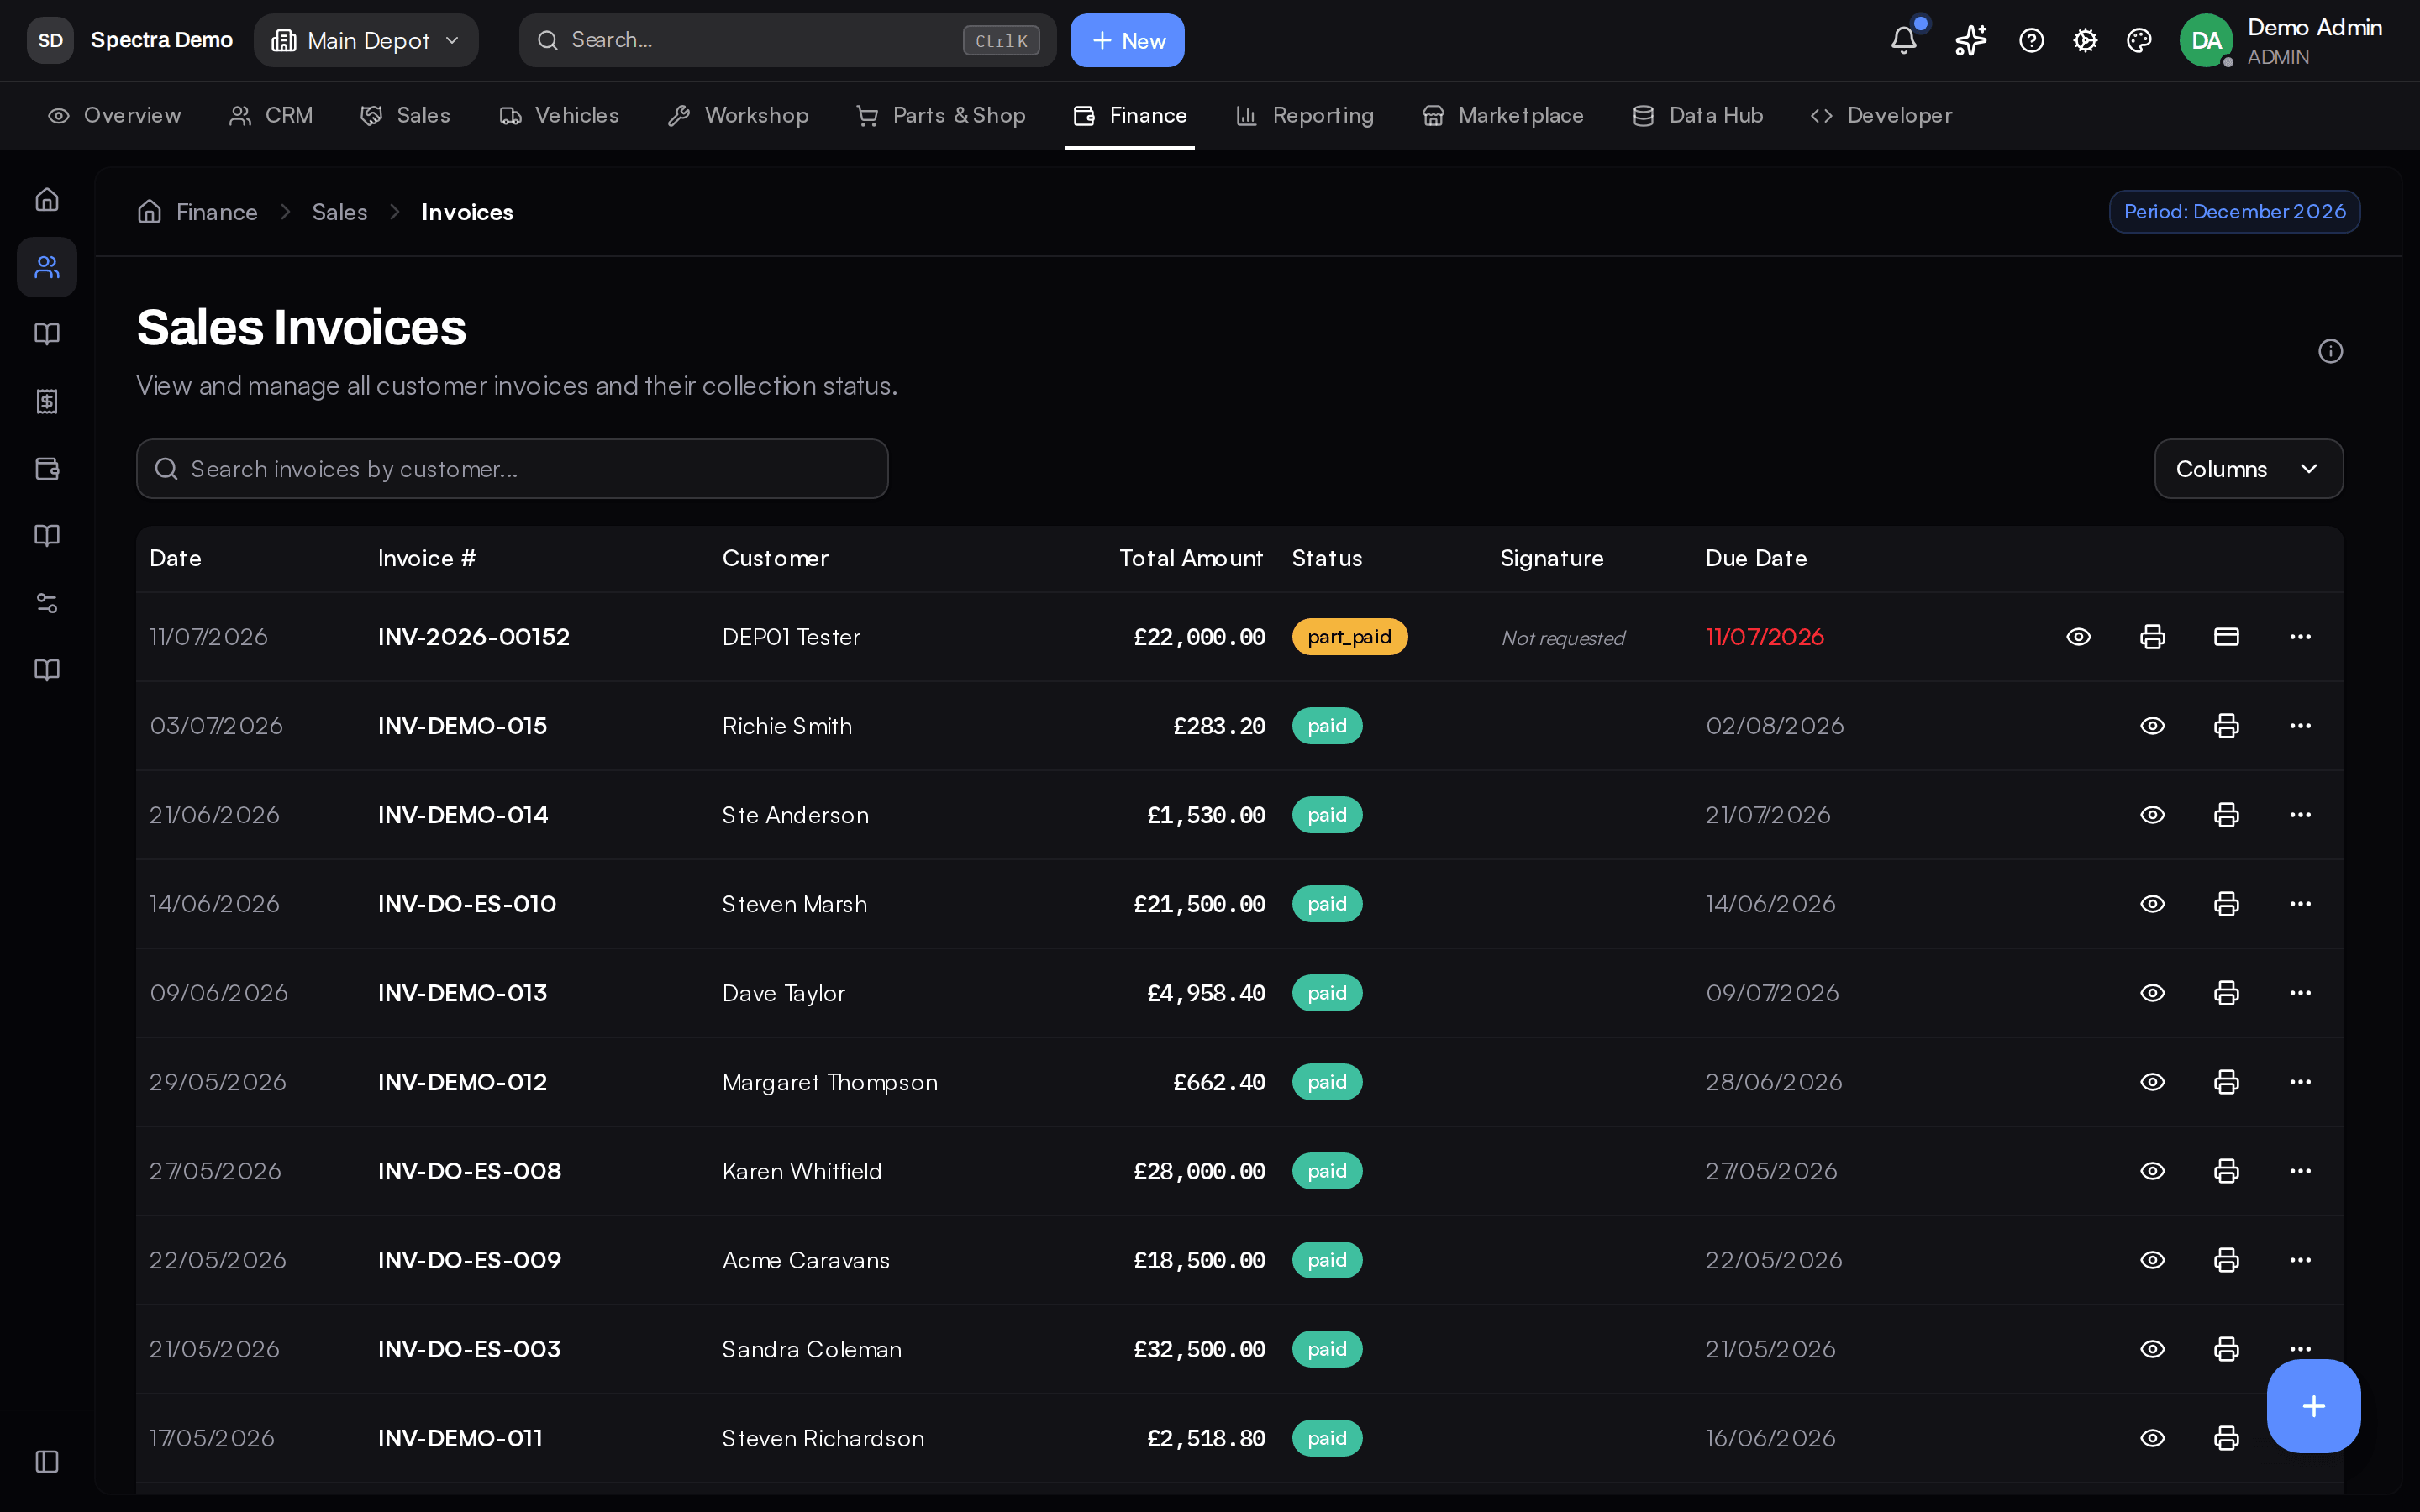The image size is (2420, 1512).
Task: View invoice INV-DEMO-012 with eye icon
Action: (2152, 1082)
